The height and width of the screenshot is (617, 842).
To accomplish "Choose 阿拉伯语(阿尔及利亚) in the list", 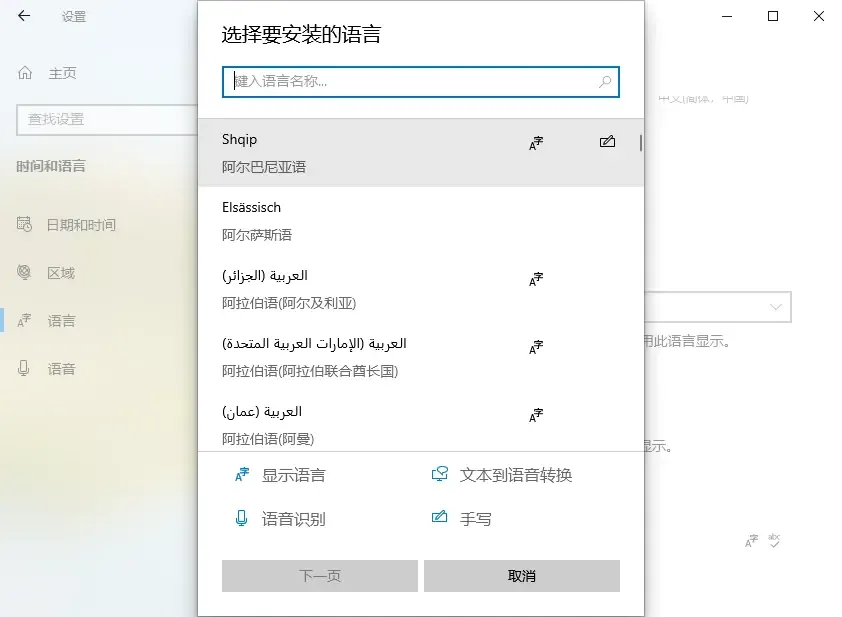I will 420,289.
